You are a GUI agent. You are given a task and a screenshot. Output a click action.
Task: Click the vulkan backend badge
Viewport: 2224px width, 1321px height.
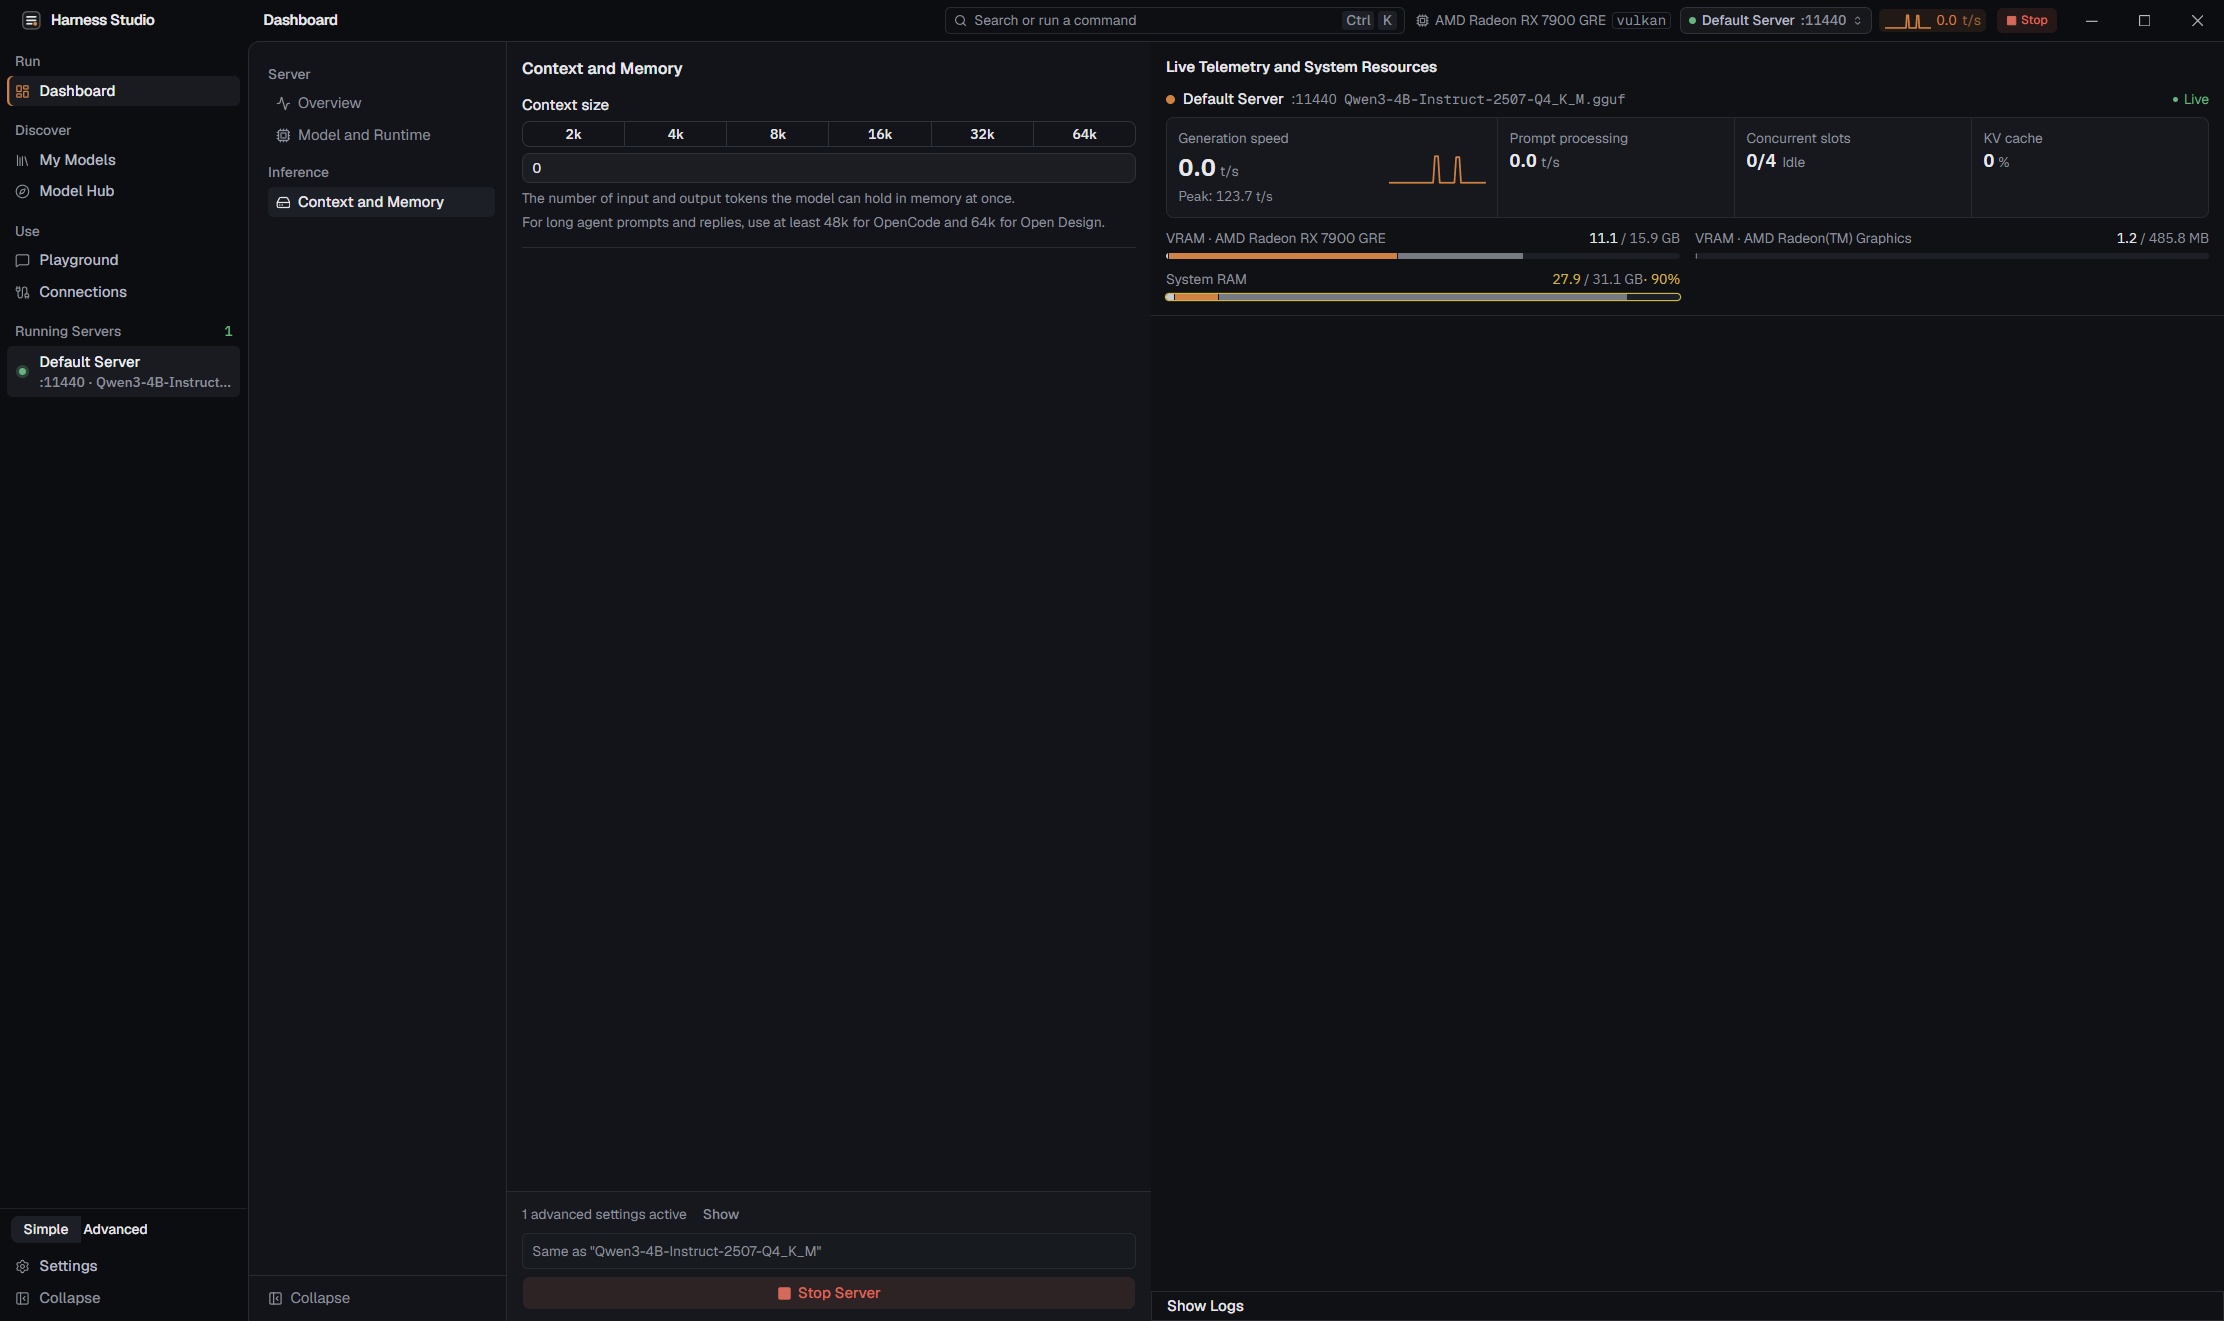point(1641,20)
